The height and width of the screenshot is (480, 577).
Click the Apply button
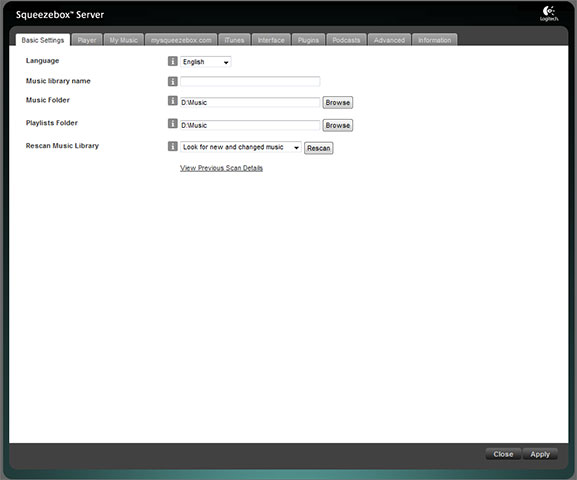(540, 454)
